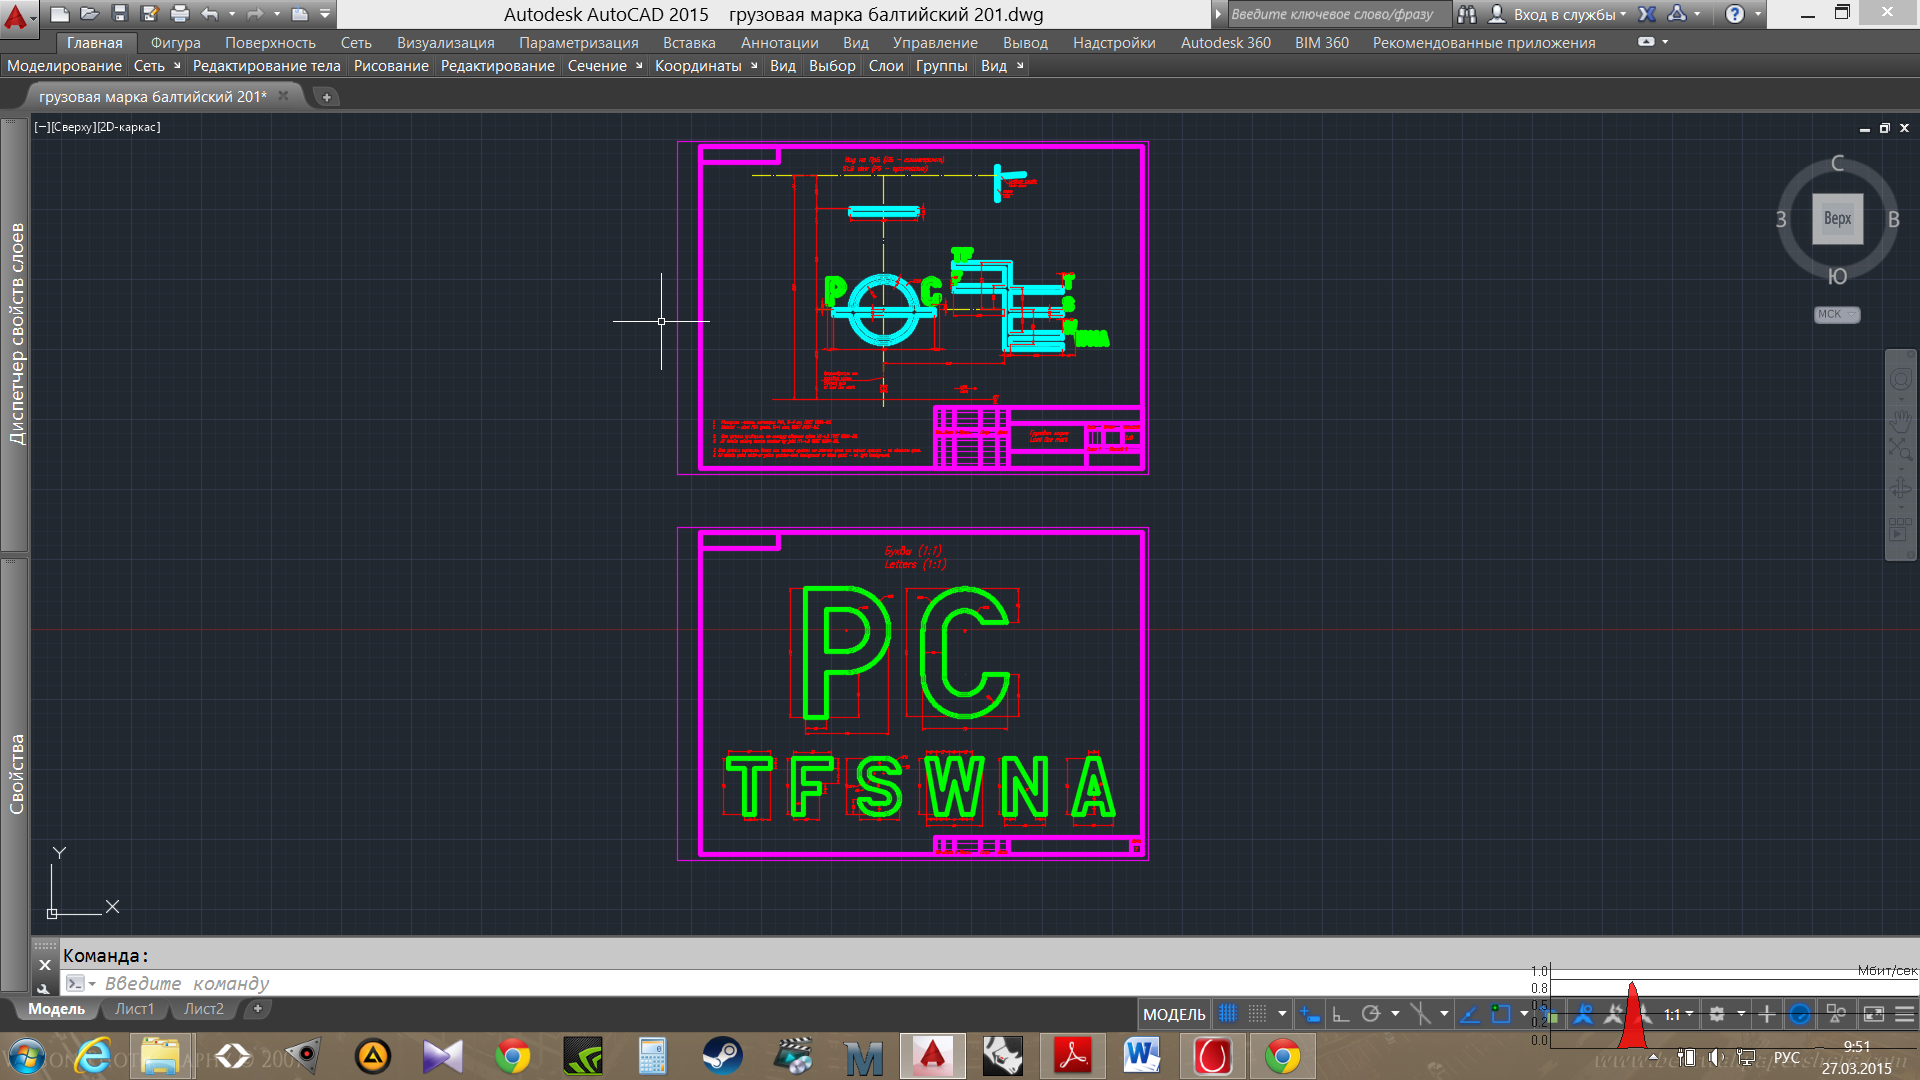Screen dimensions: 1920x1080
Task: Toggle polar tracking in status bar
Action: point(1371,1014)
